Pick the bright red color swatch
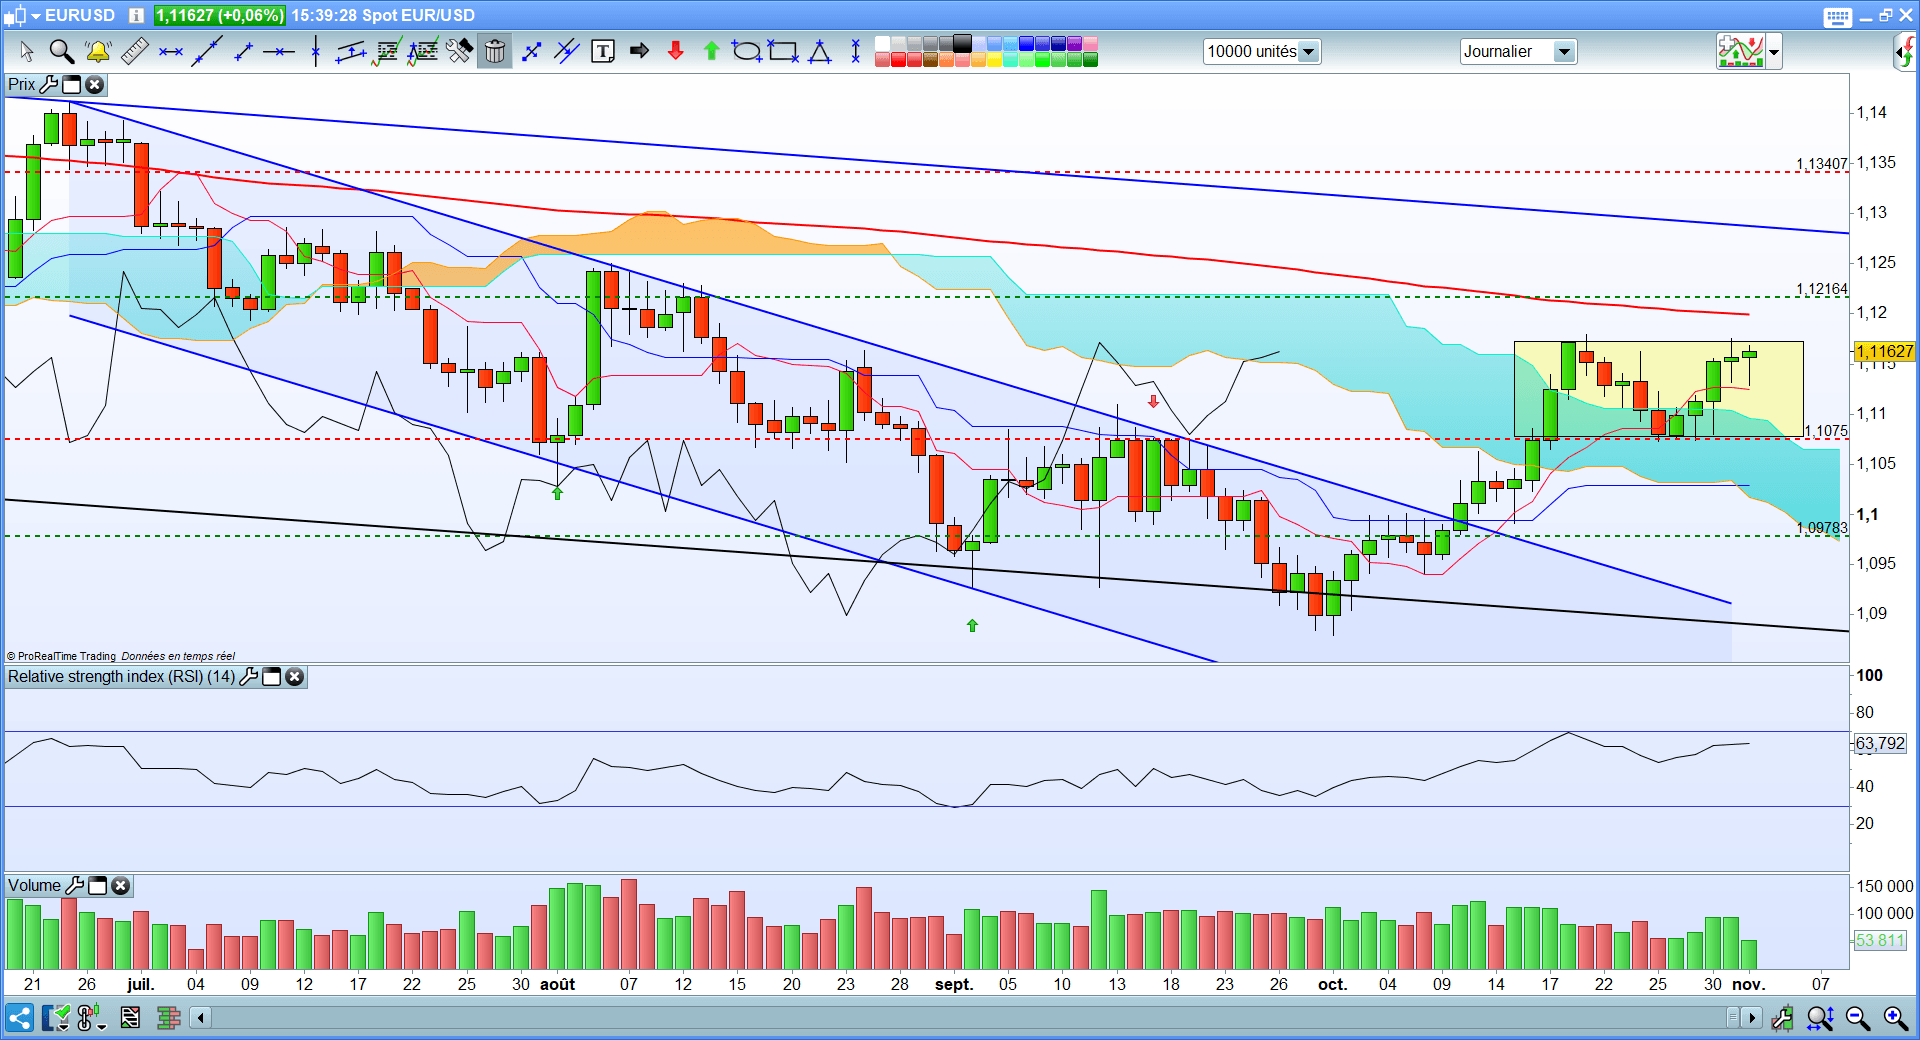The height and width of the screenshot is (1040, 1920). coord(898,59)
